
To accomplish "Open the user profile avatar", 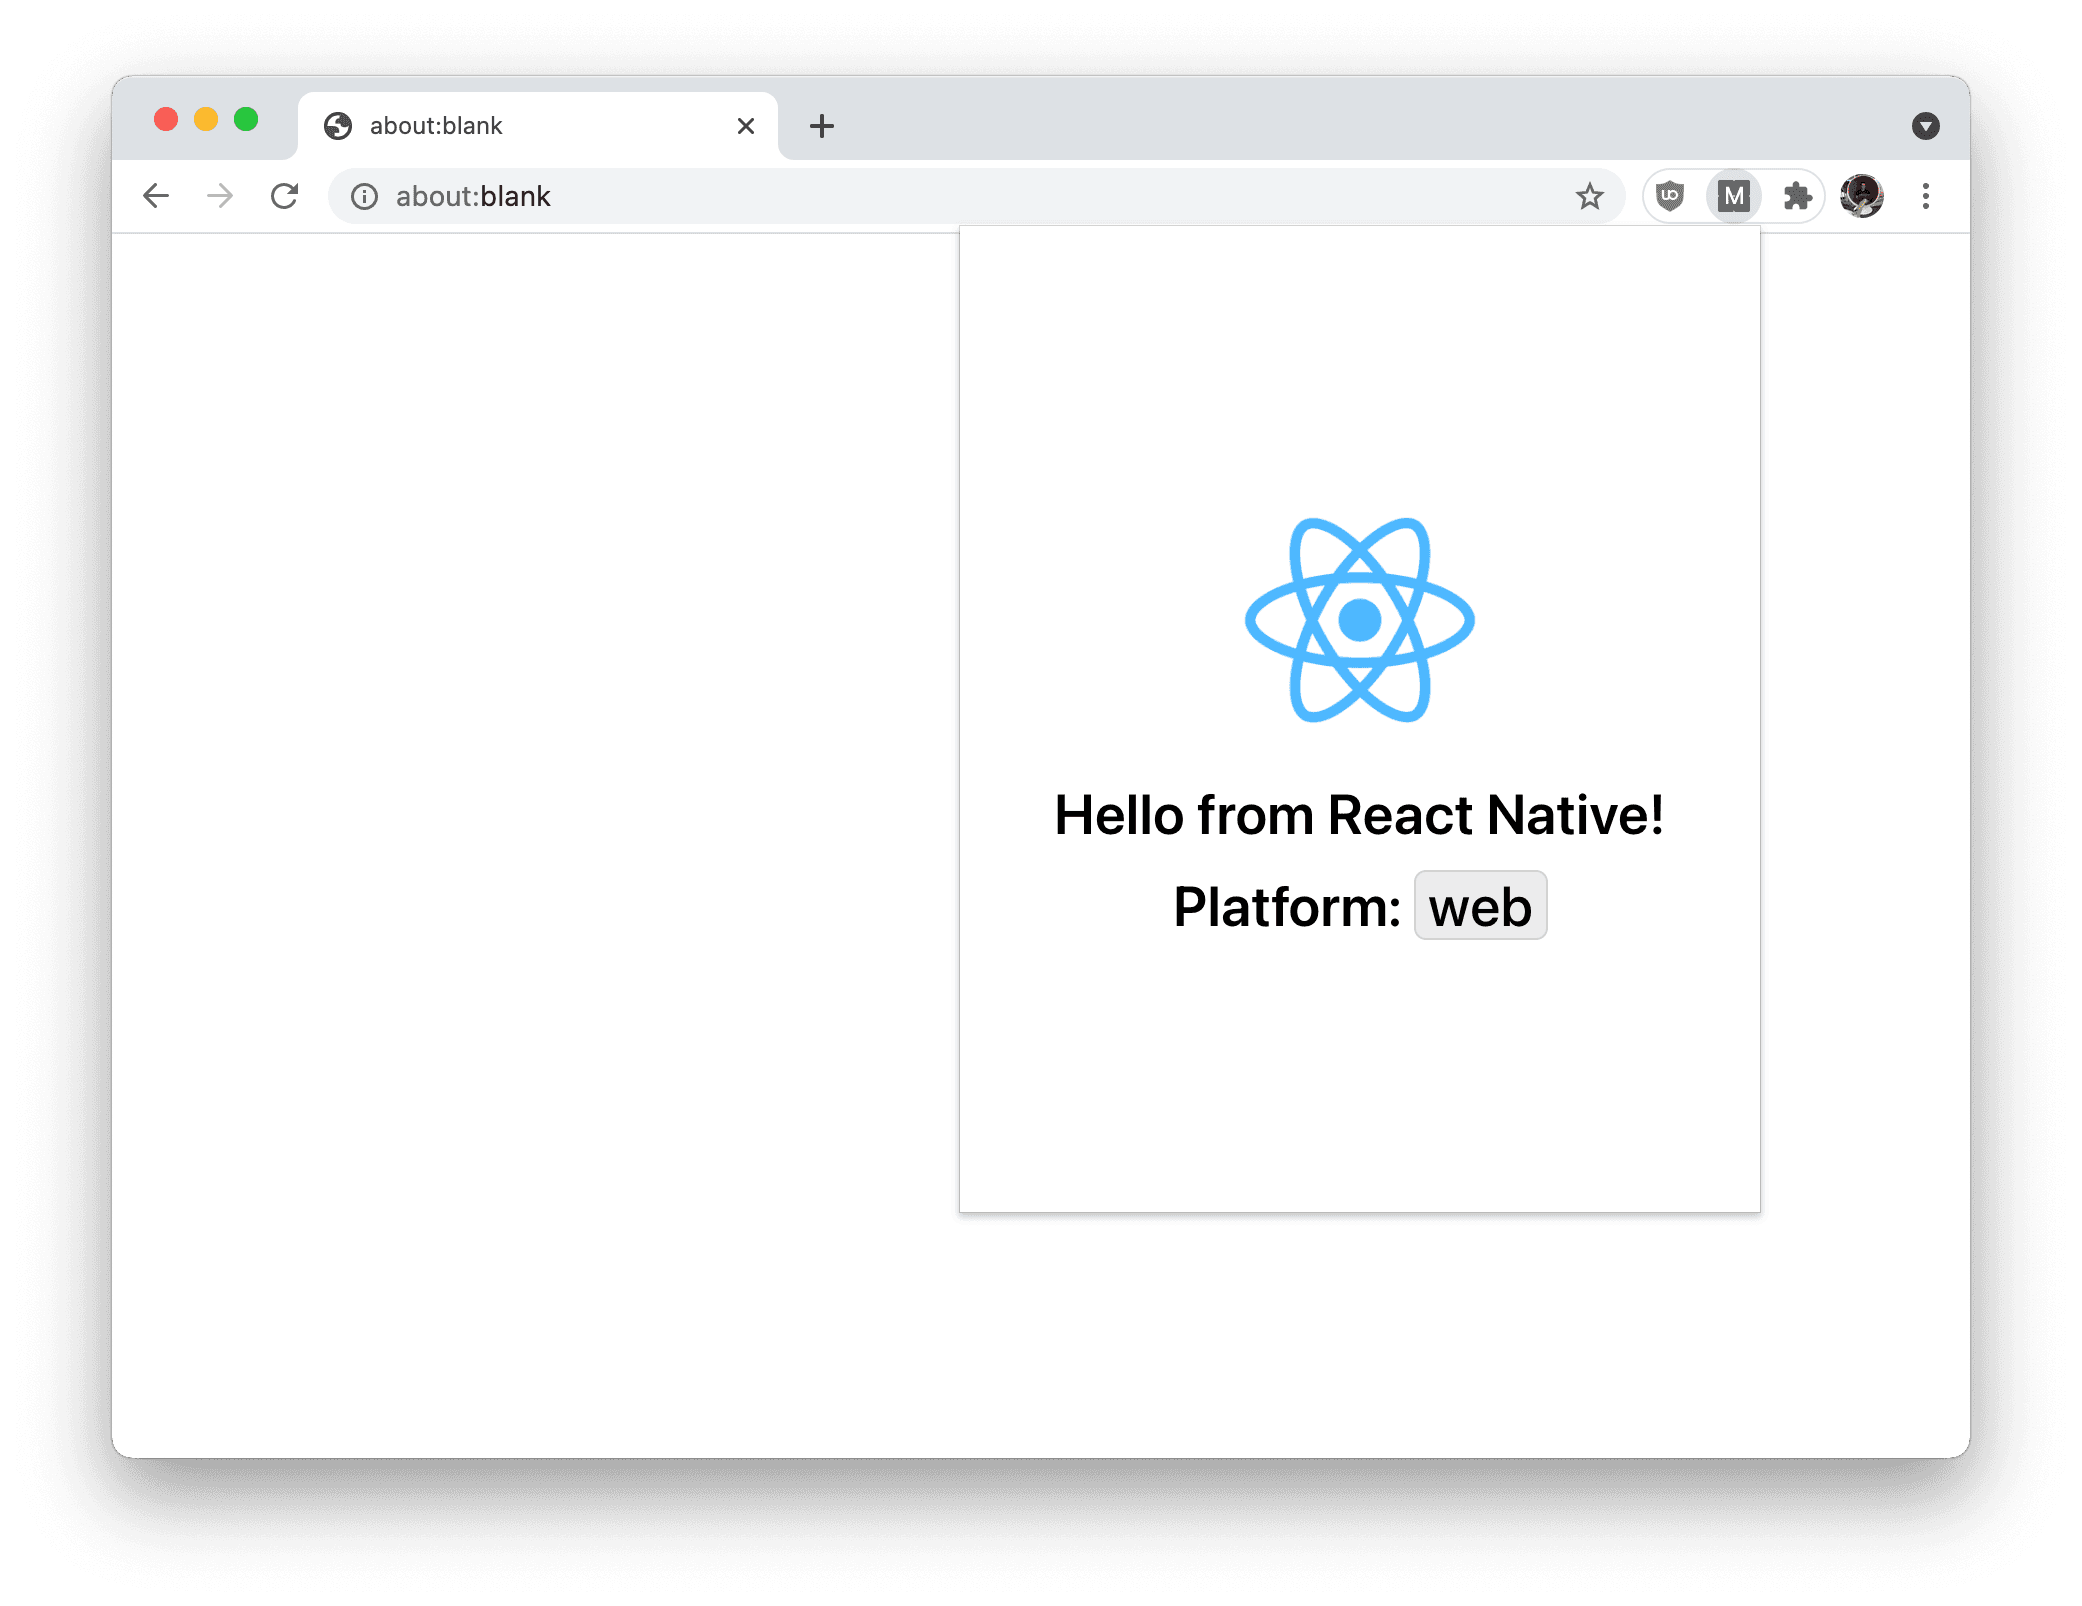I will (1861, 196).
